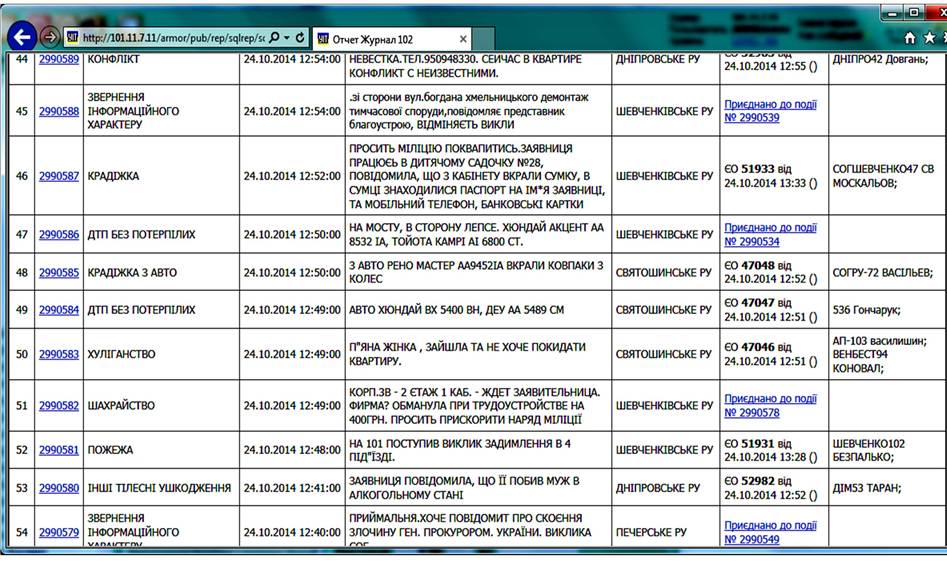The height and width of the screenshot is (571, 947).
Task: Follow the Приєднано до події № 2990539 link
Action: click(x=770, y=111)
